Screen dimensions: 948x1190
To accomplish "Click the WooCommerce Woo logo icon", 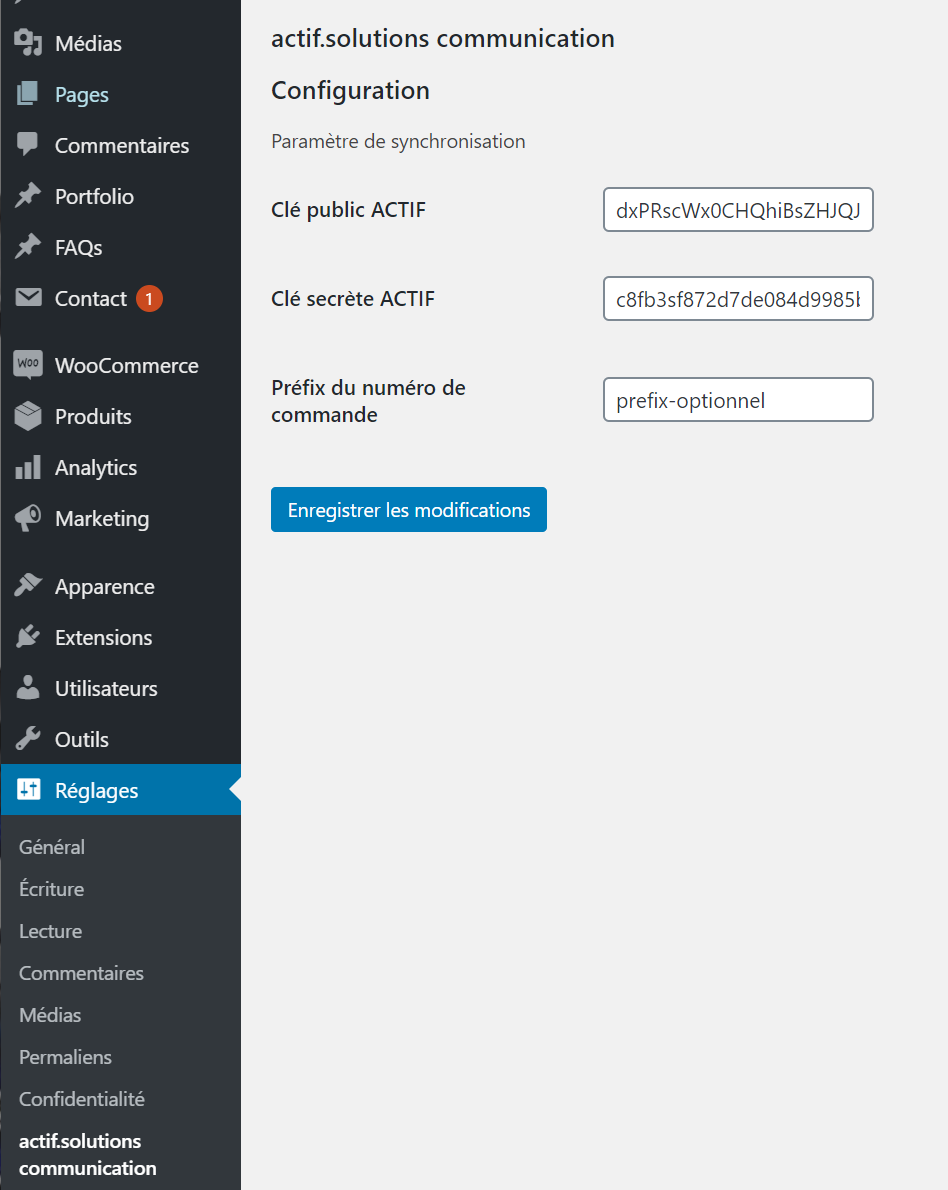I will pyautogui.click(x=28, y=365).
